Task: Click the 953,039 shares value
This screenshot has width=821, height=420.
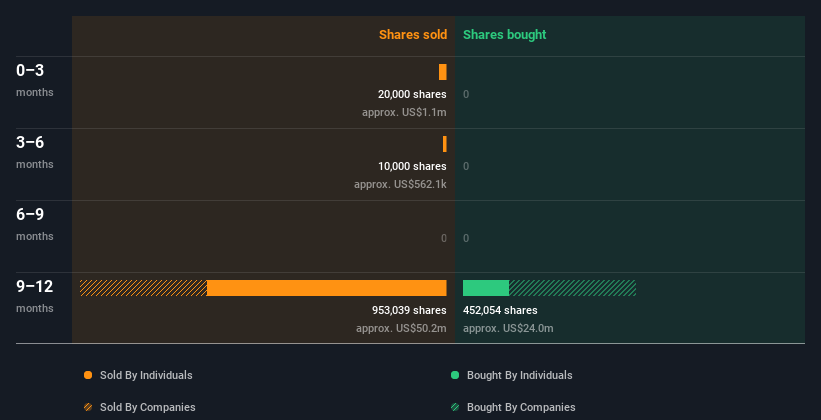Action: 409,310
